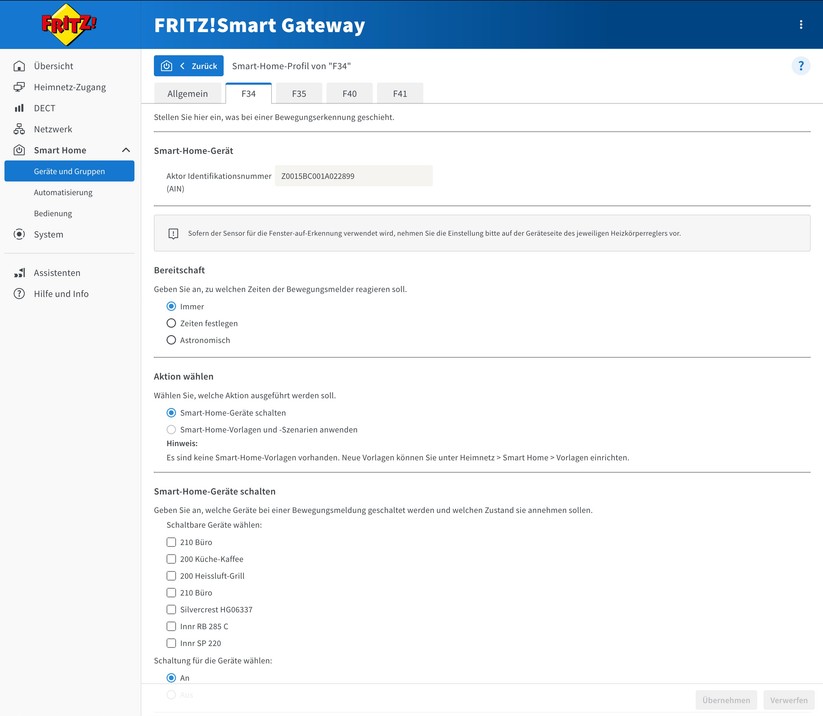This screenshot has height=716, width=823.
Task: Select the Netzwerk icon
Action: click(x=20, y=128)
